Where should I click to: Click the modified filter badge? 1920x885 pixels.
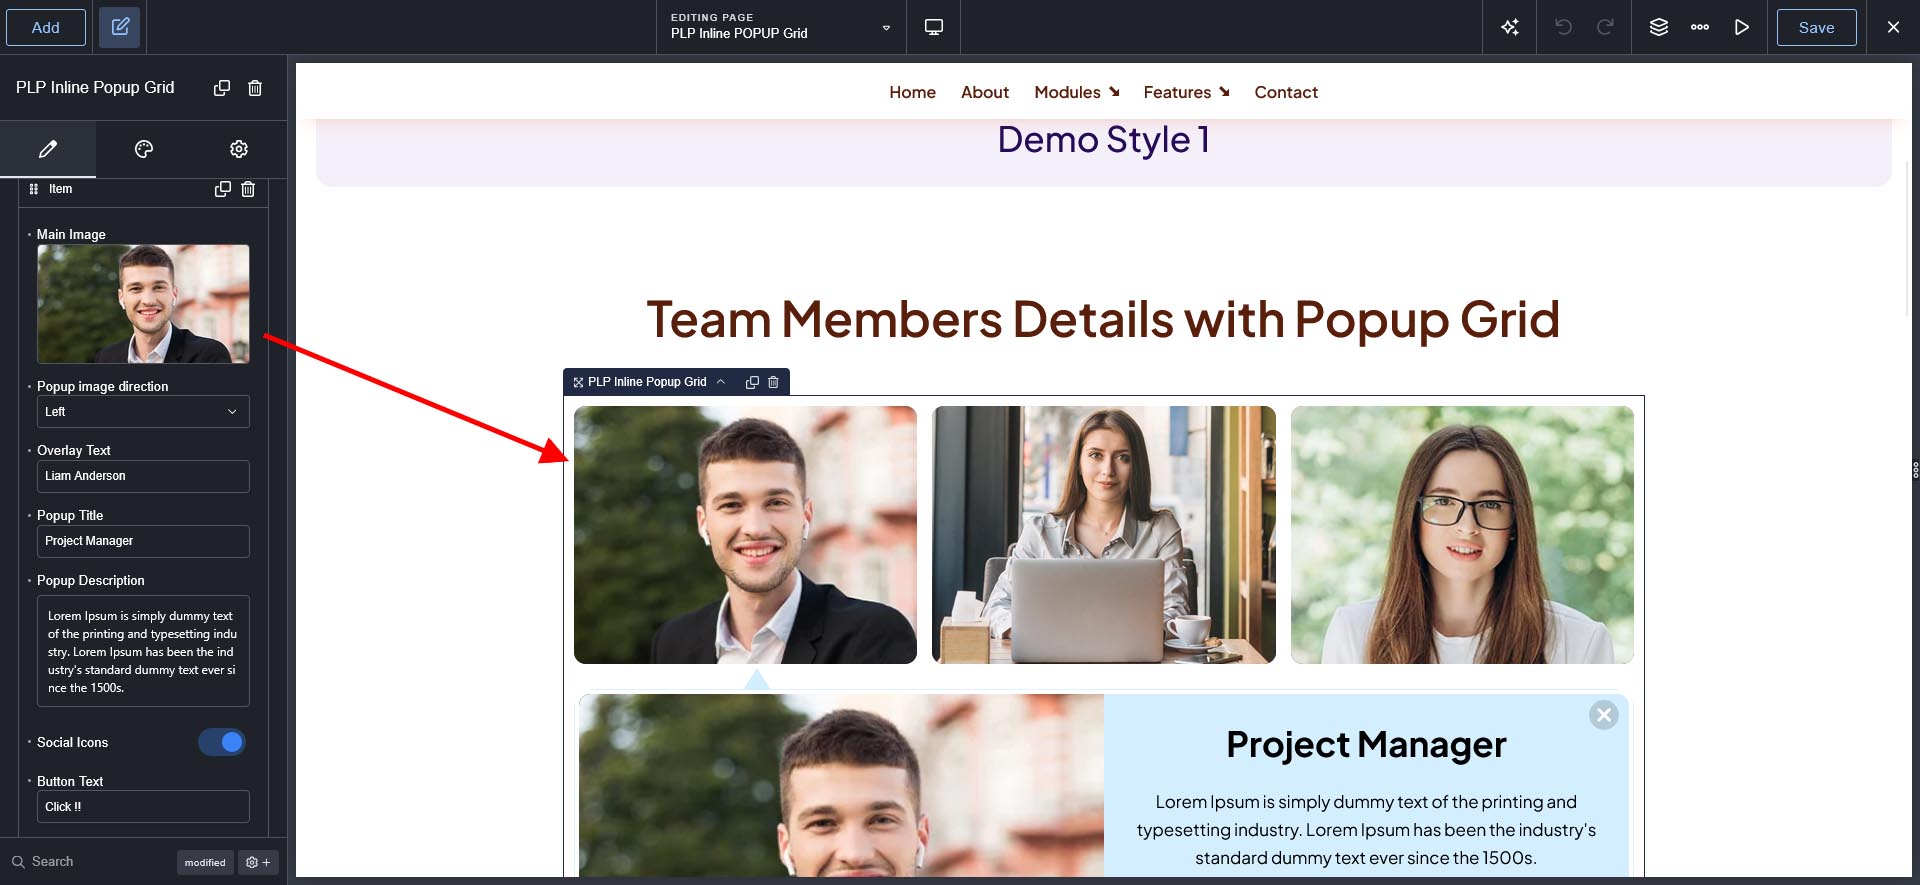tap(205, 862)
